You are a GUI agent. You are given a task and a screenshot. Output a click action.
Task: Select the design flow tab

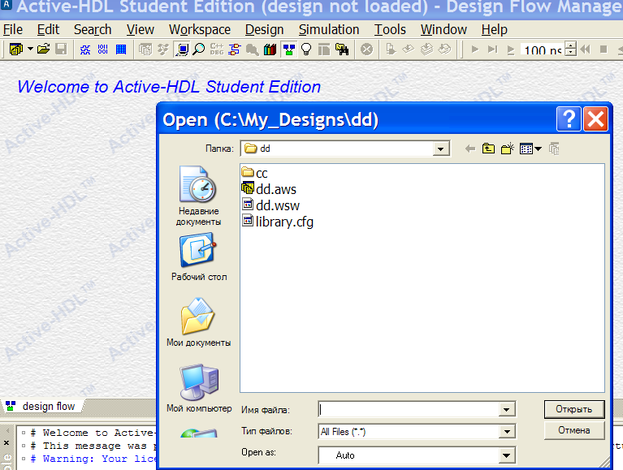pos(42,406)
